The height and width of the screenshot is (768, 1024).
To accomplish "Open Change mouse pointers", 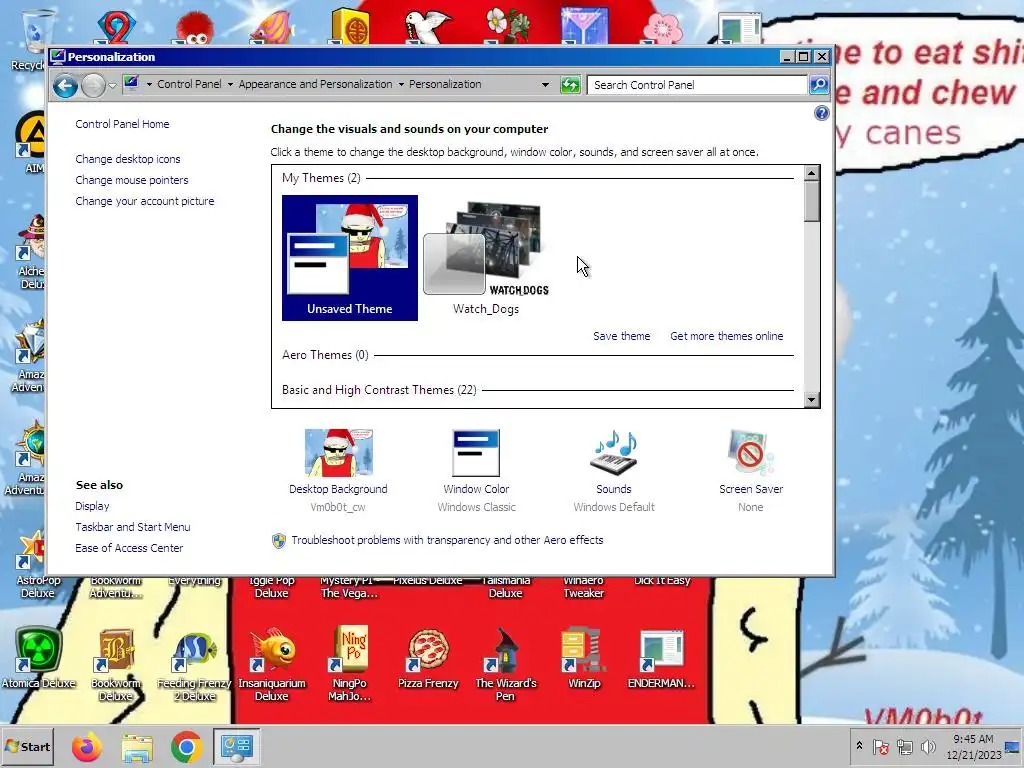I will pos(132,180).
